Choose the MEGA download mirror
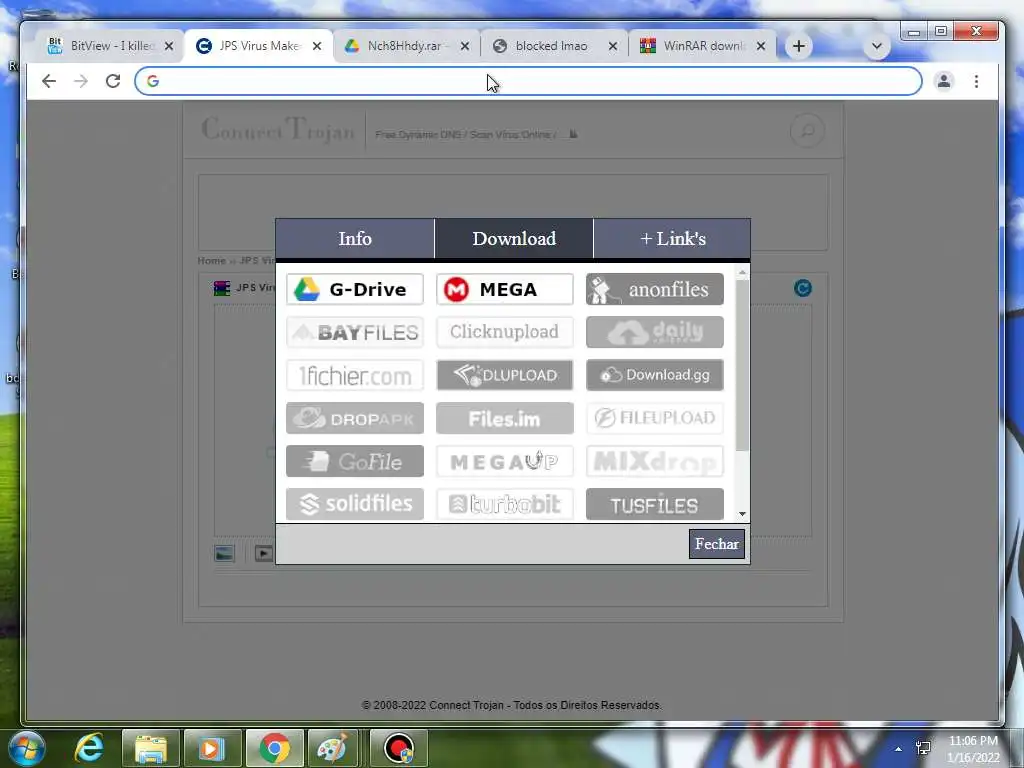The height and width of the screenshot is (768, 1024). [505, 289]
